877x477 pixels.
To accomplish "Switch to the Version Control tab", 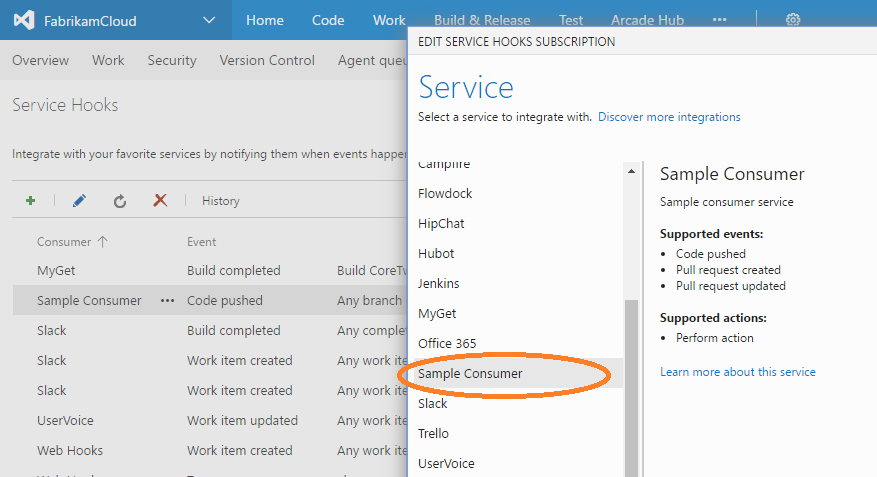I will tap(267, 60).
